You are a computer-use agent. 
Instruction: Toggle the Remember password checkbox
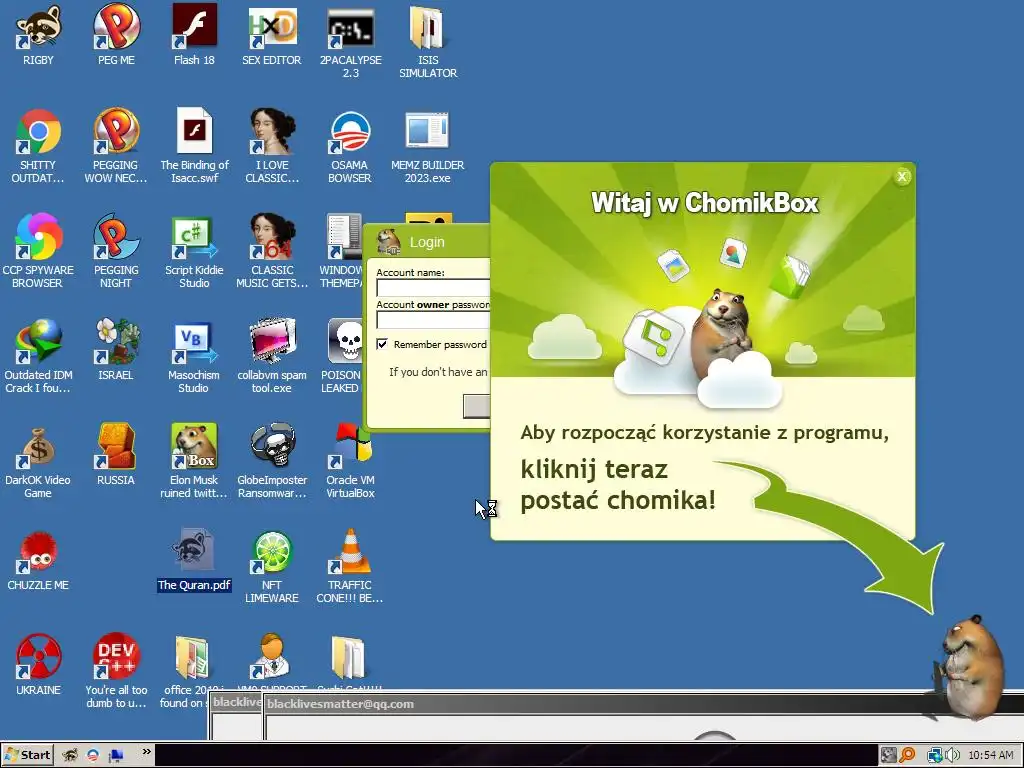pos(382,344)
